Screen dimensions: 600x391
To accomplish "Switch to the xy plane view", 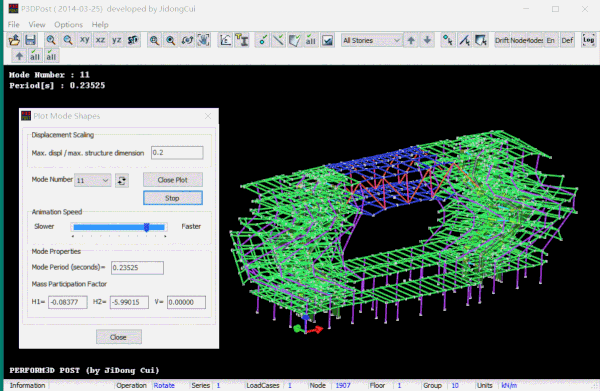I will coord(84,40).
